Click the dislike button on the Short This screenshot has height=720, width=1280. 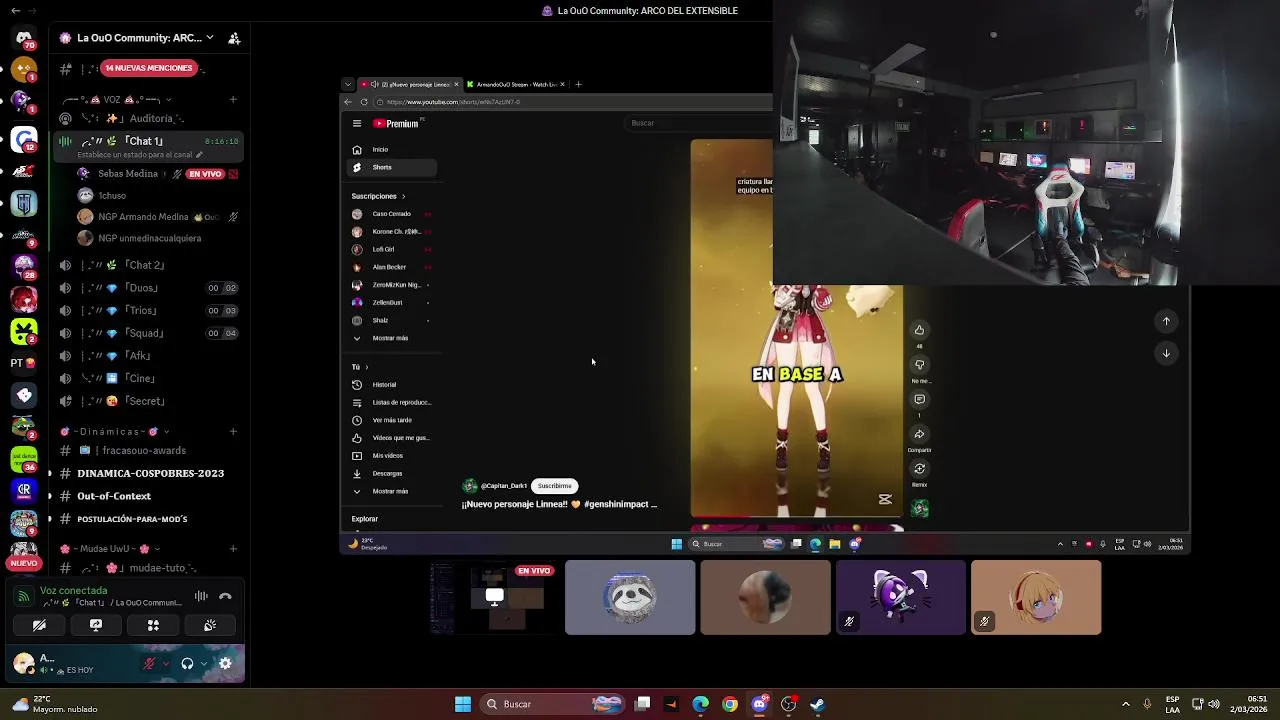point(919,365)
